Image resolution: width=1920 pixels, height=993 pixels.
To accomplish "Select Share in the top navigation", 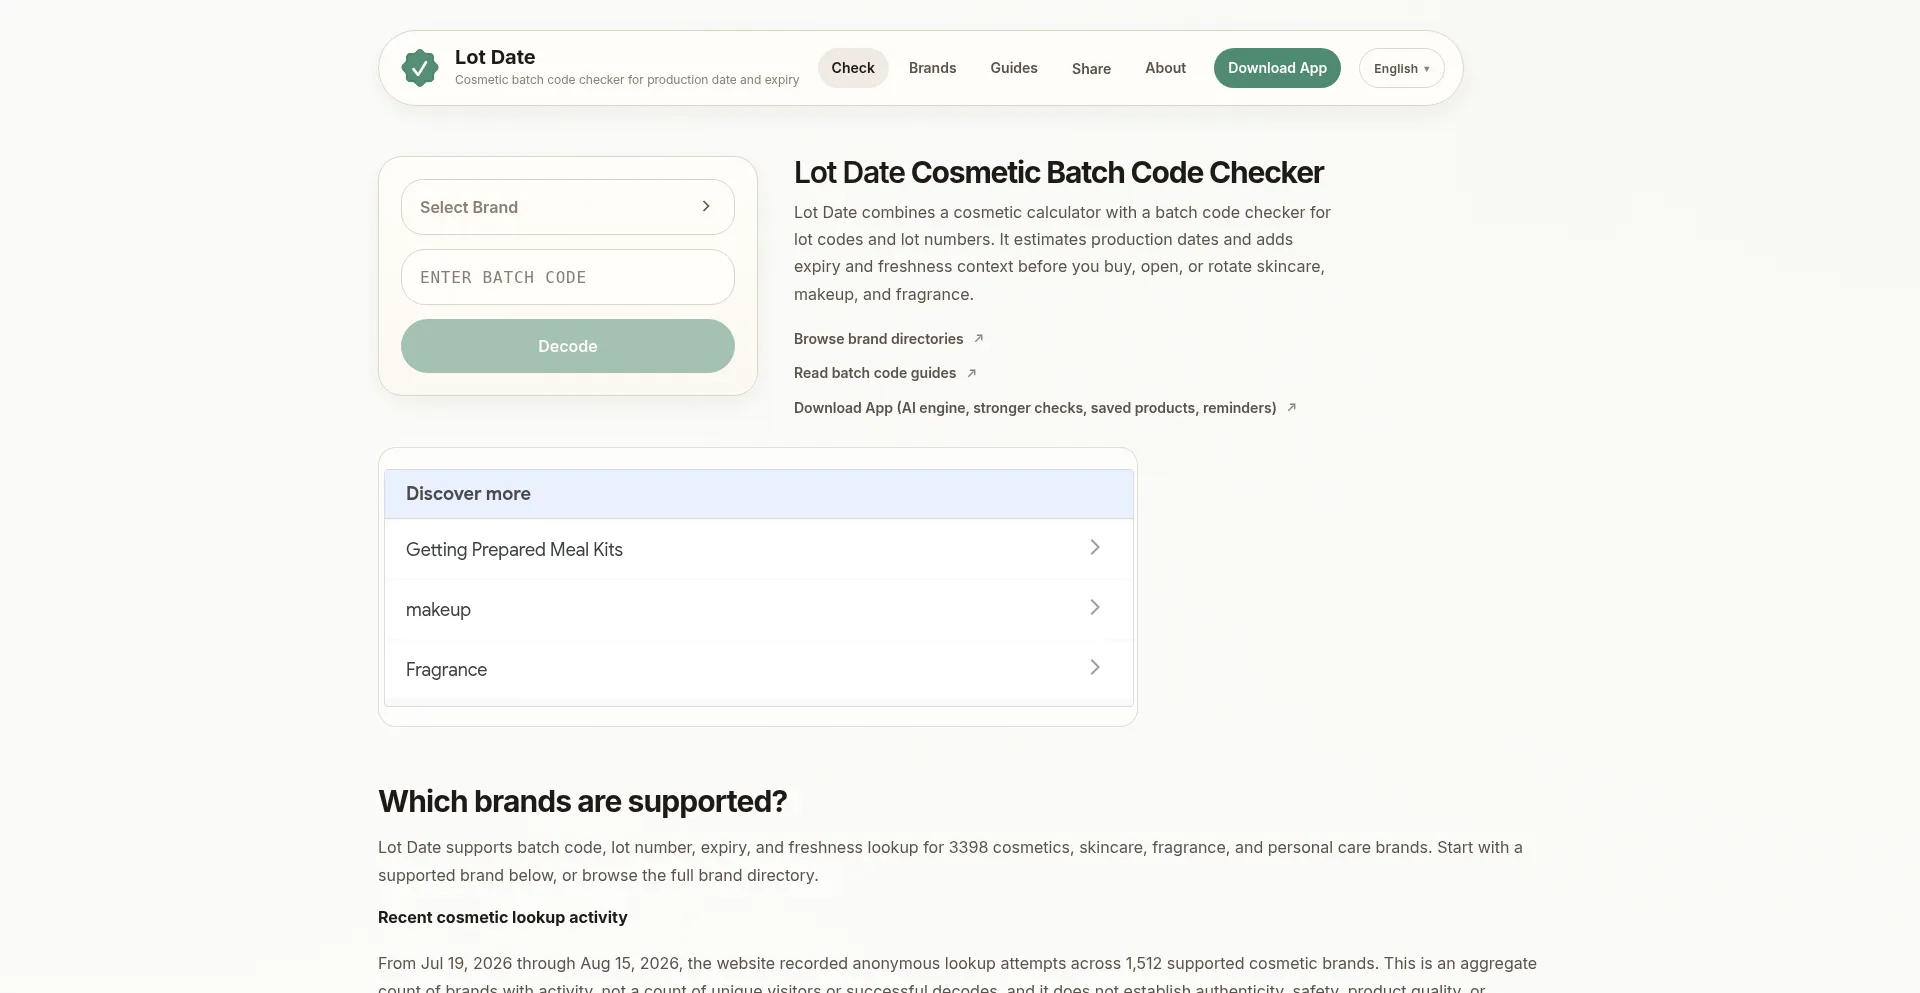I will pos(1091,69).
